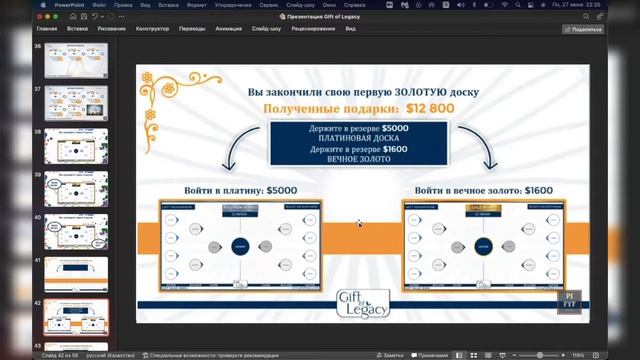Switch to Slide Sorter view icon

tap(473, 356)
